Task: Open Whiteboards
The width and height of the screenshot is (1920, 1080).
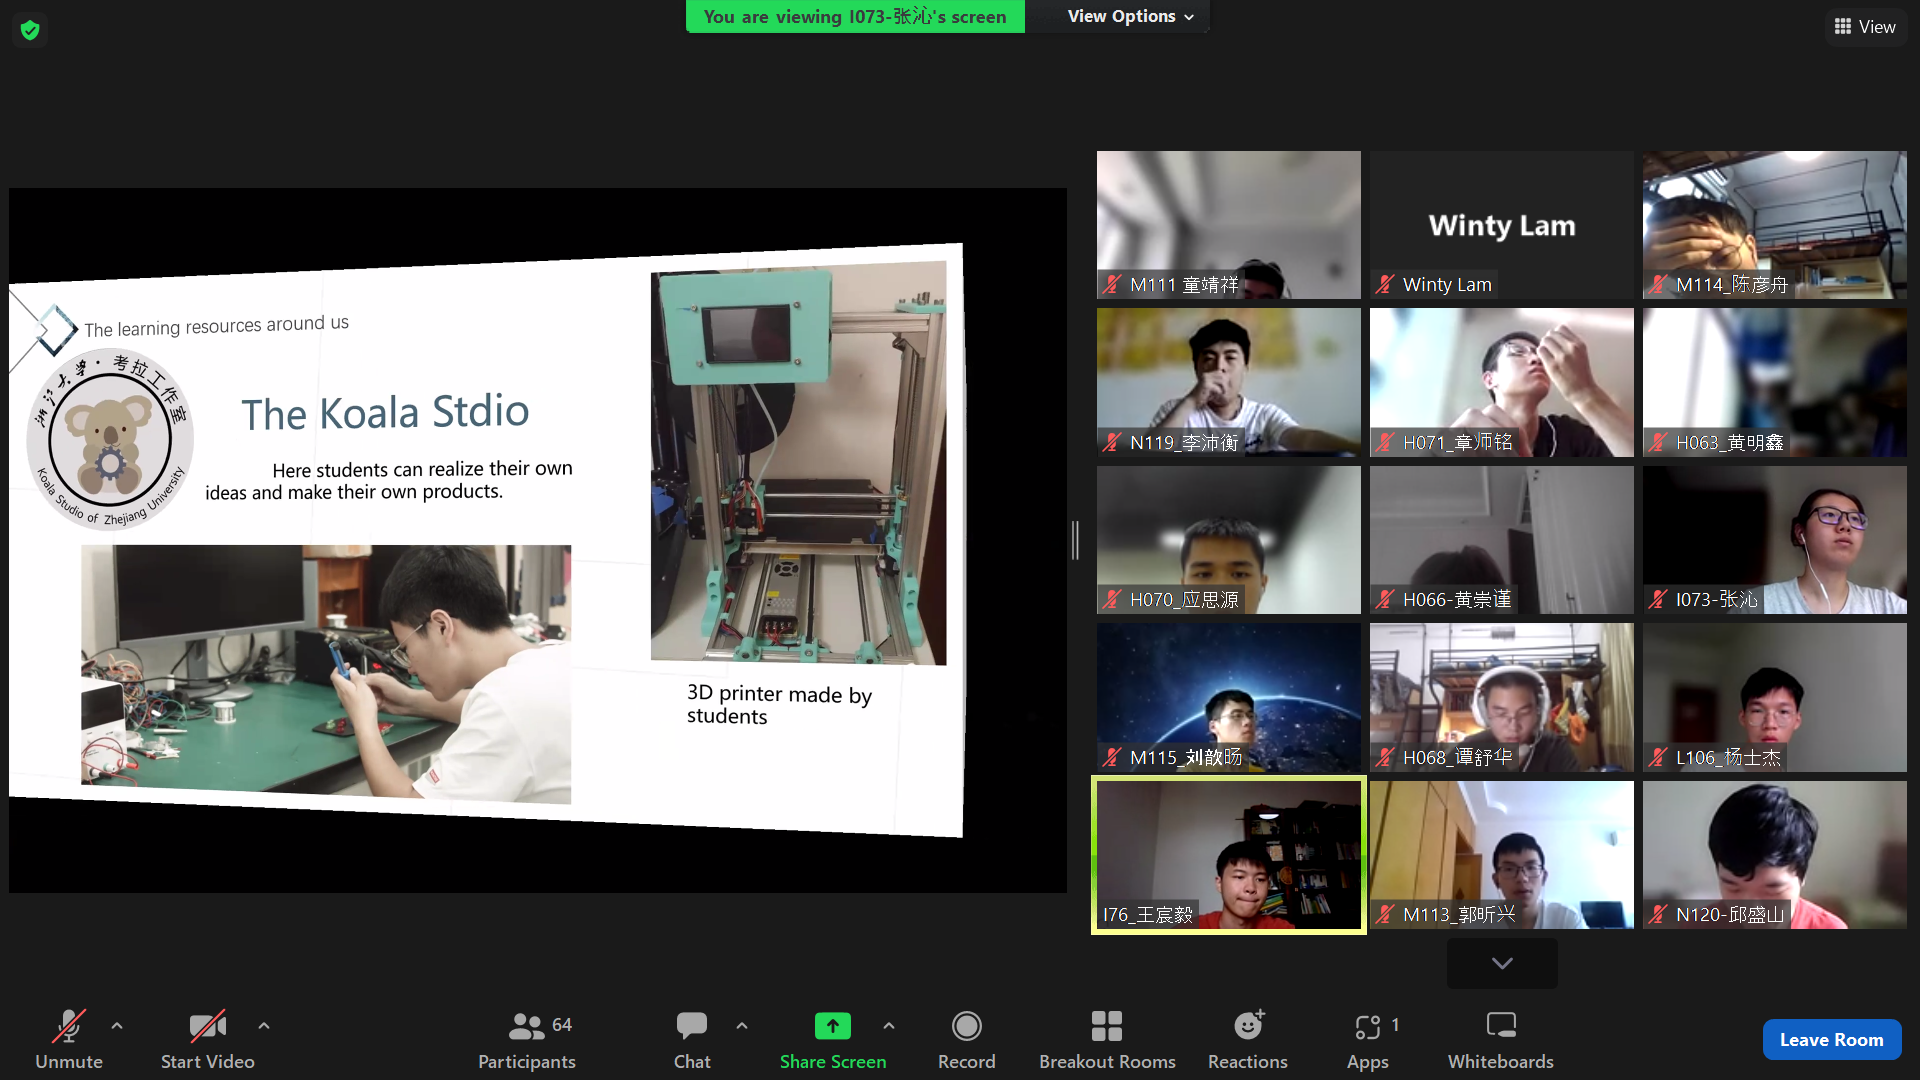Action: click(x=1500, y=1040)
